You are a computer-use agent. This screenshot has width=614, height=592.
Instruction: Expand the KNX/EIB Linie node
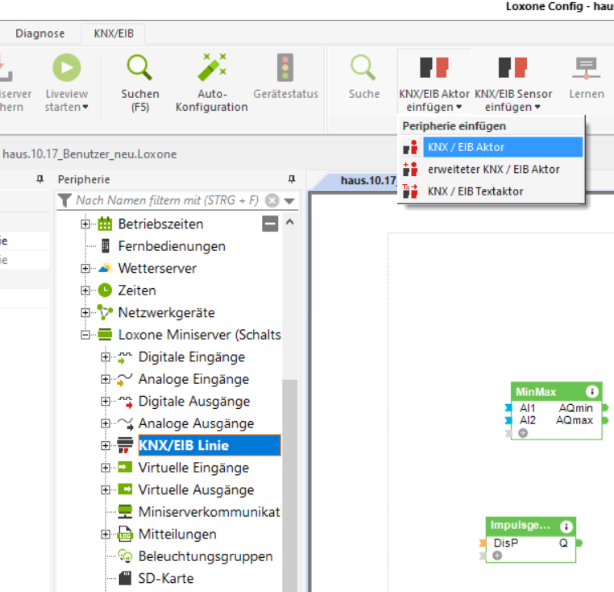(x=105, y=446)
